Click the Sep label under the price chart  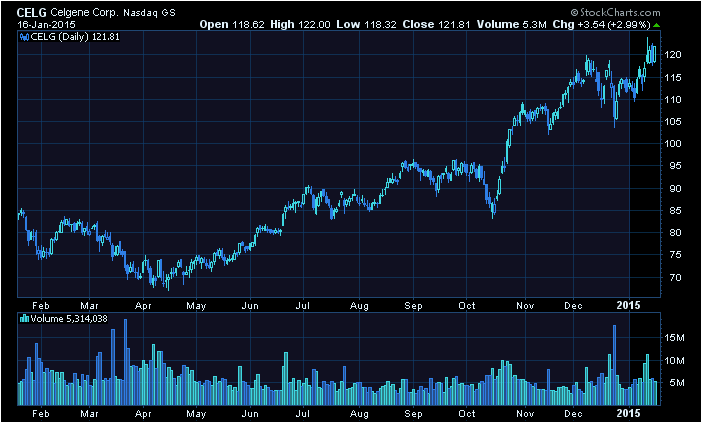tap(413, 306)
